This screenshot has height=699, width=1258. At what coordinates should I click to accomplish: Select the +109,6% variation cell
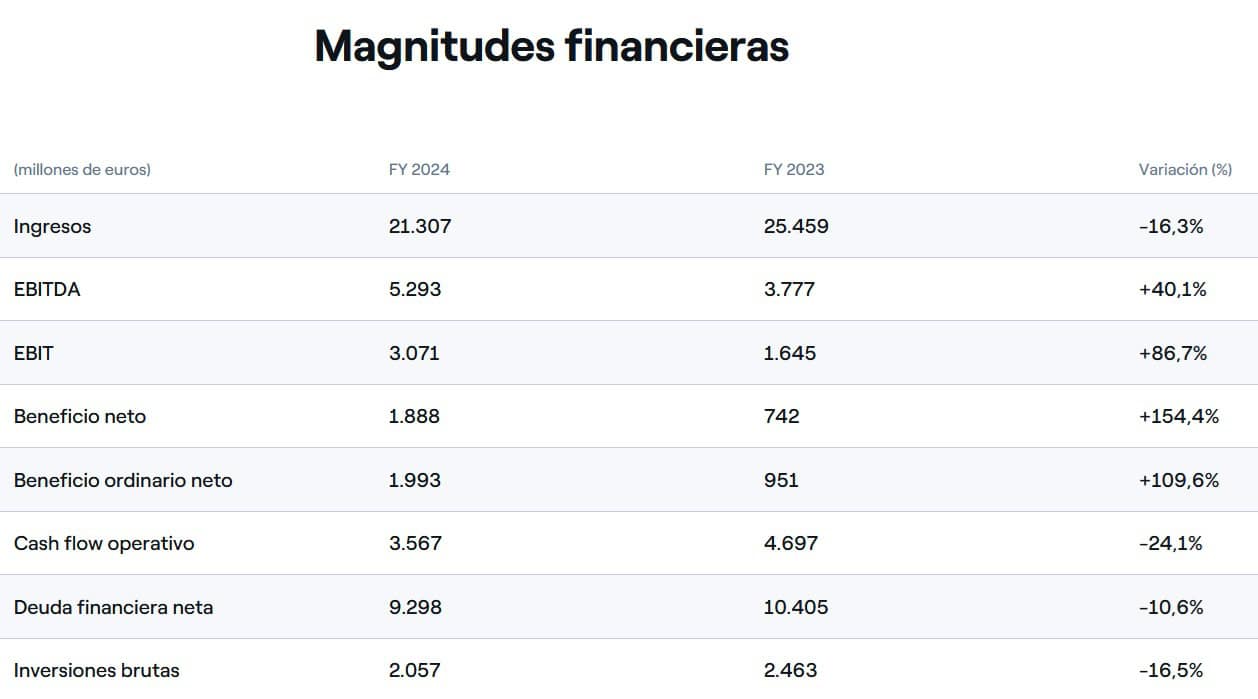click(1179, 480)
